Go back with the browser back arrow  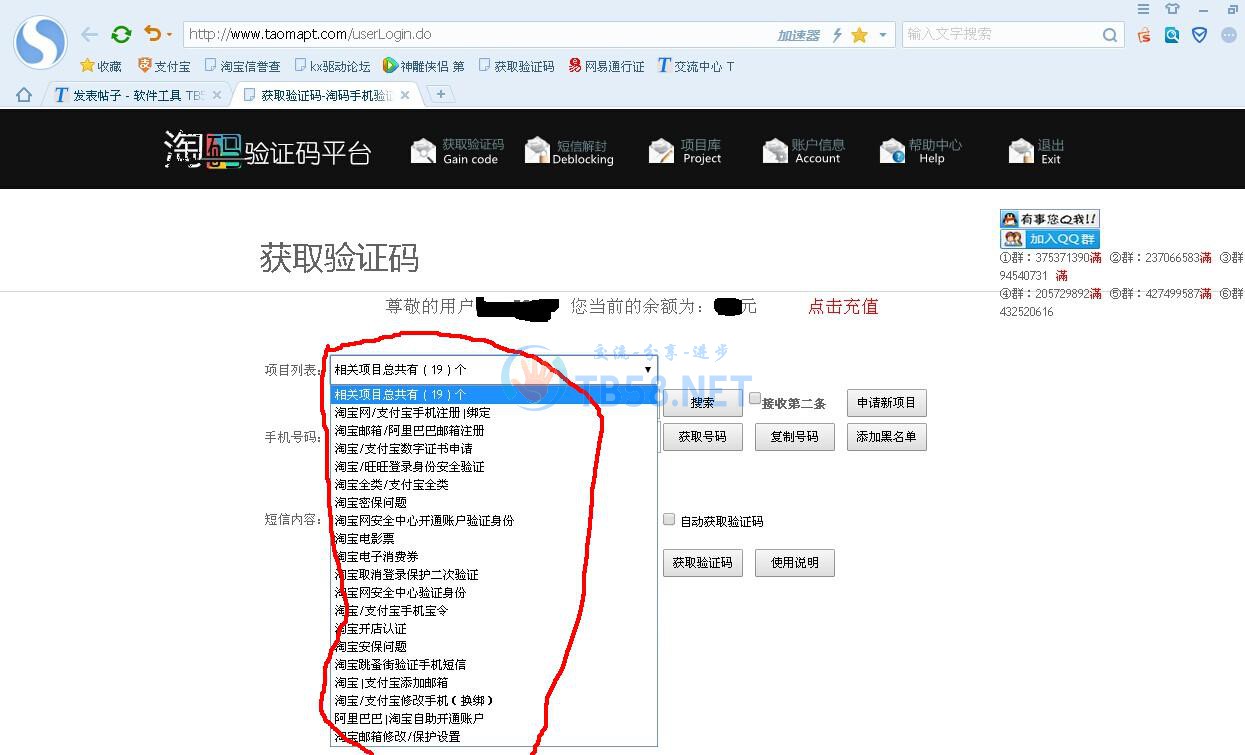point(90,34)
